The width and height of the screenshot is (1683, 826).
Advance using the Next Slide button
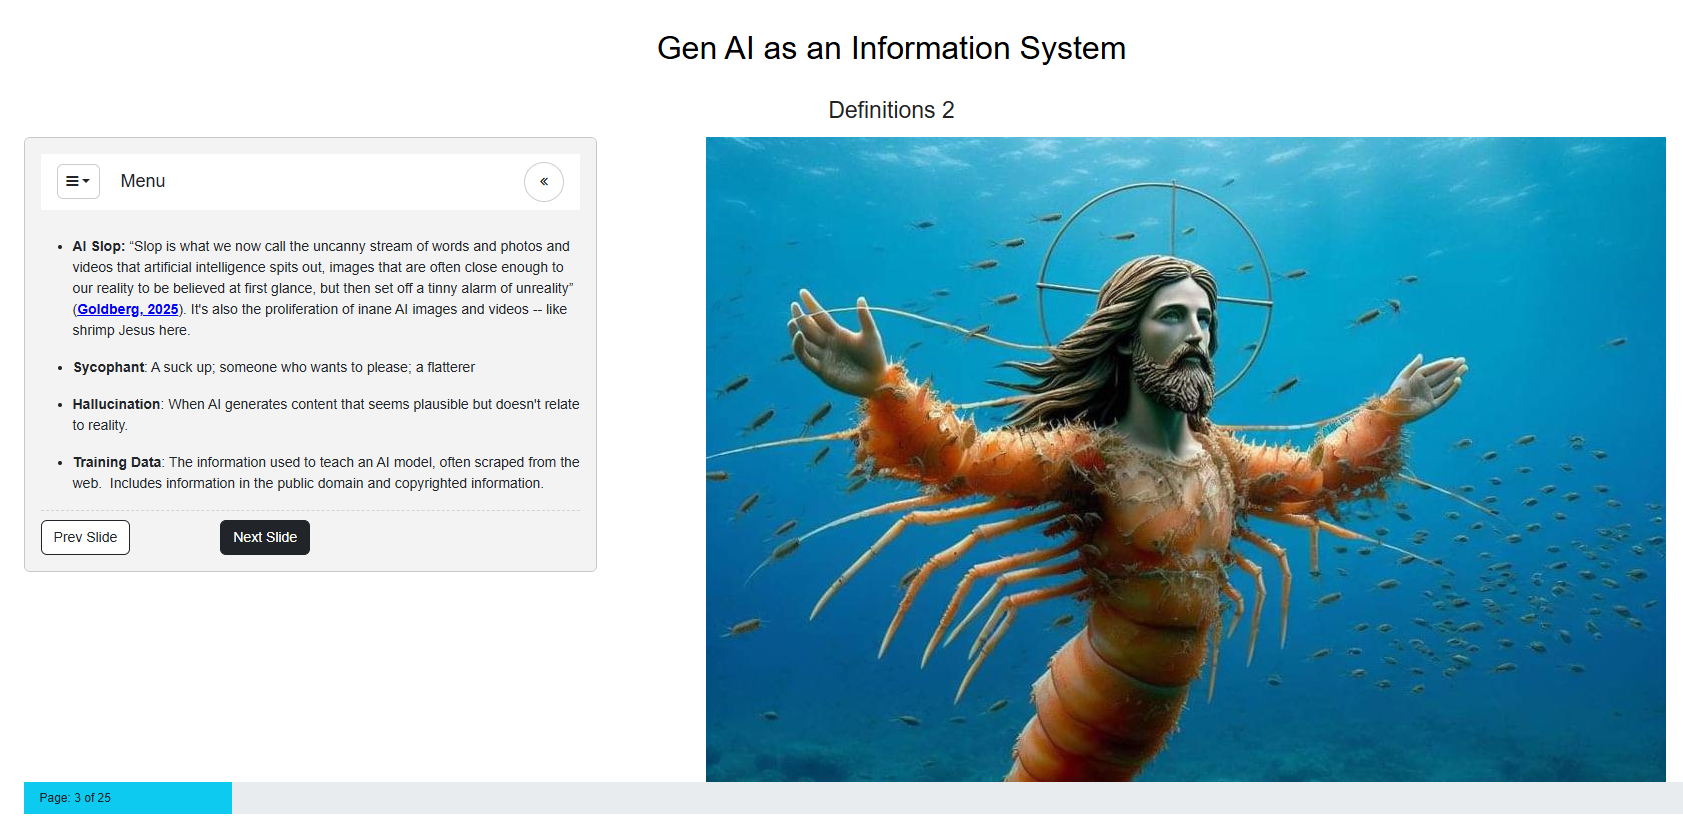[x=264, y=537]
